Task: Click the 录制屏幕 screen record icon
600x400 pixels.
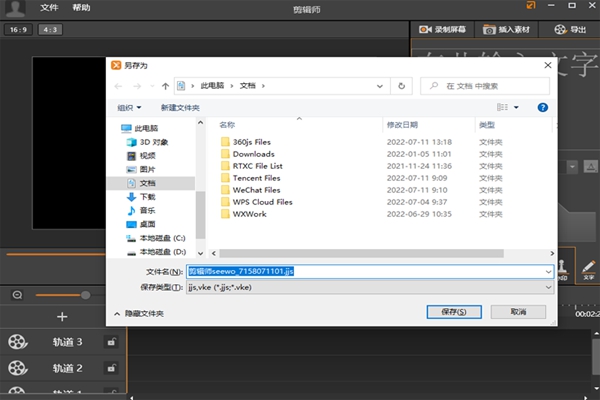Action: (425, 30)
